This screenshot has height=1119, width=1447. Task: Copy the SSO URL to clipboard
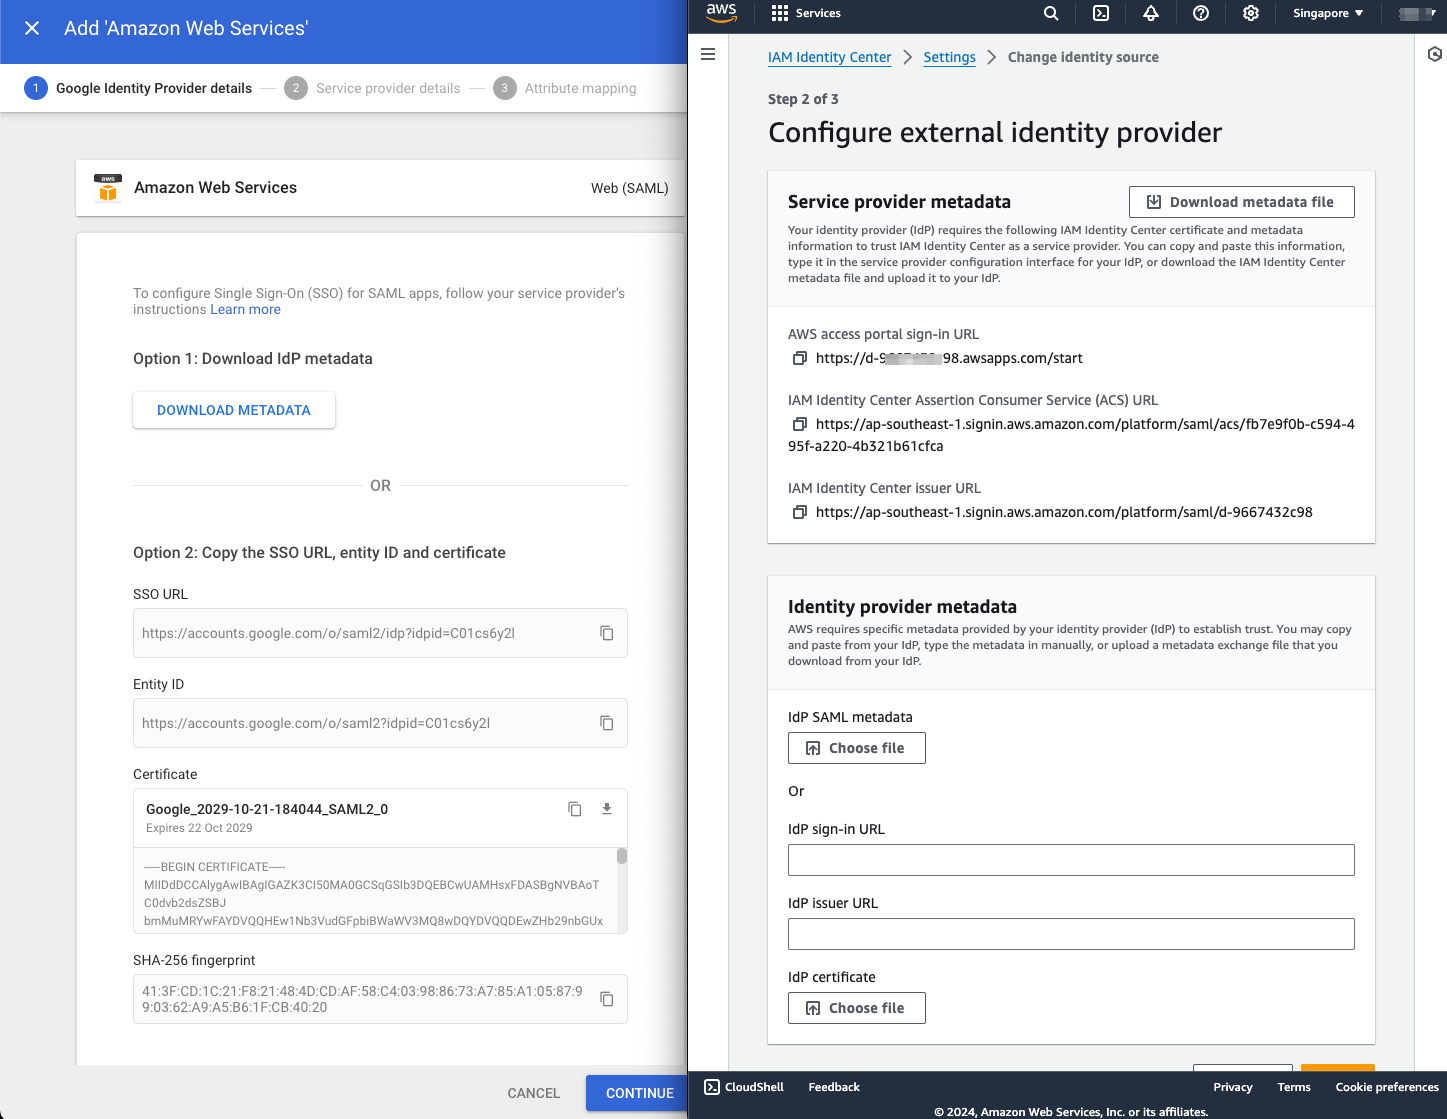tap(606, 633)
